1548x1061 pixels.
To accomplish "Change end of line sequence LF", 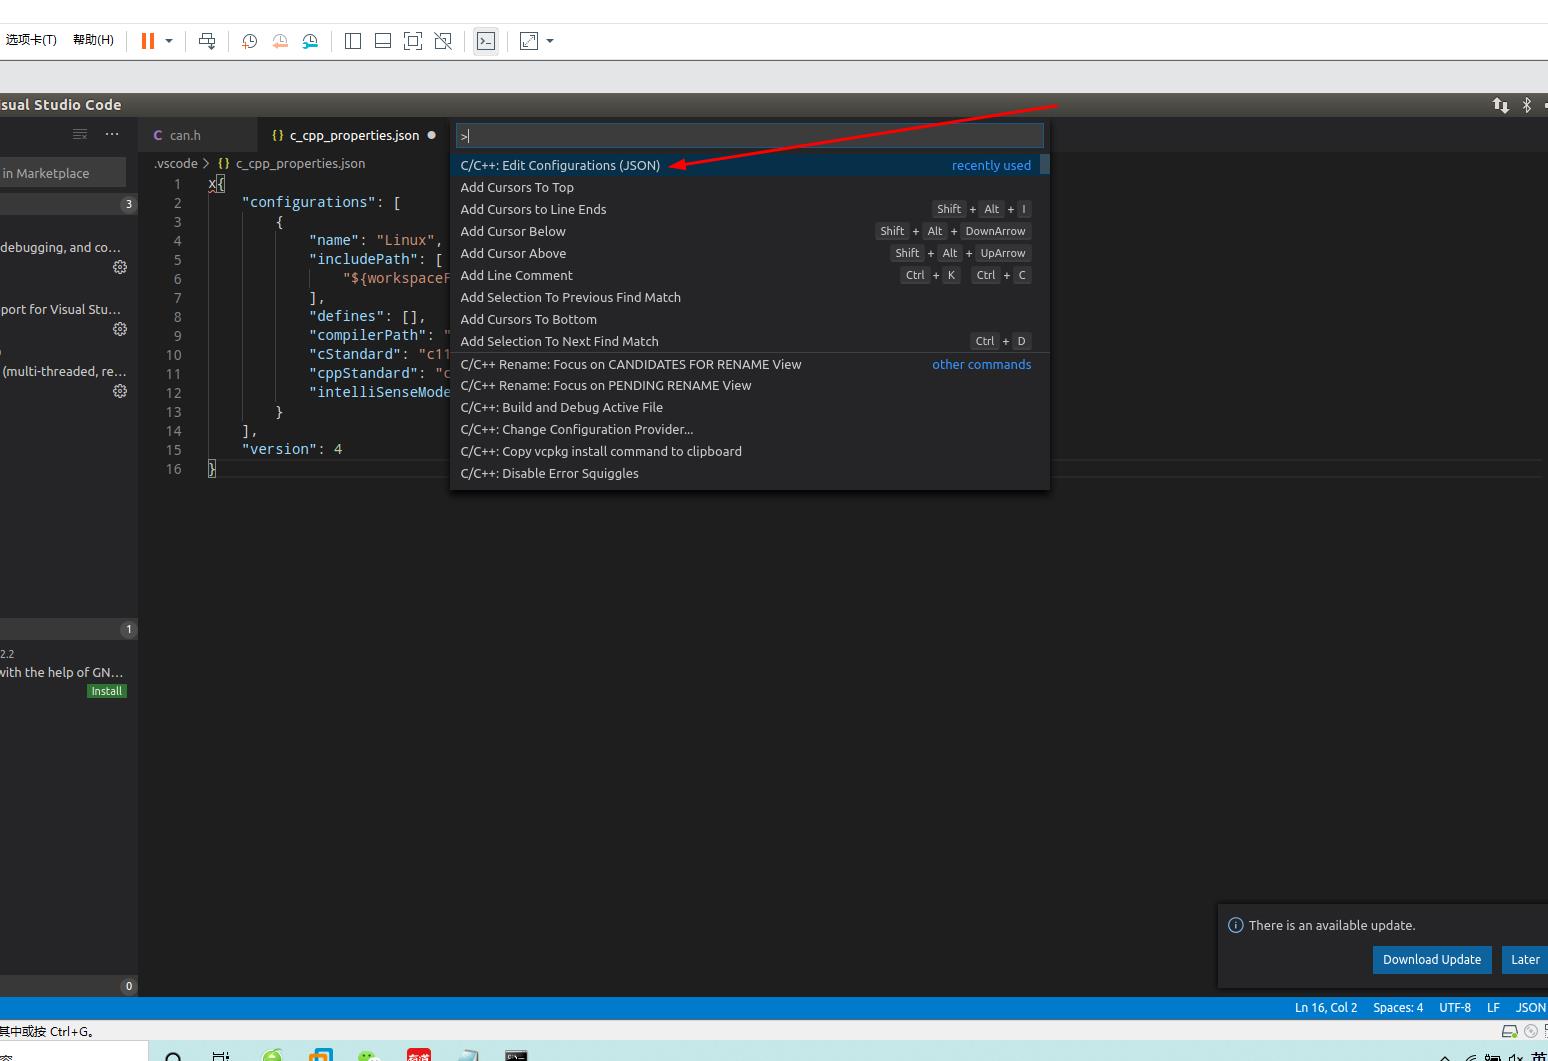I will tap(1493, 1007).
